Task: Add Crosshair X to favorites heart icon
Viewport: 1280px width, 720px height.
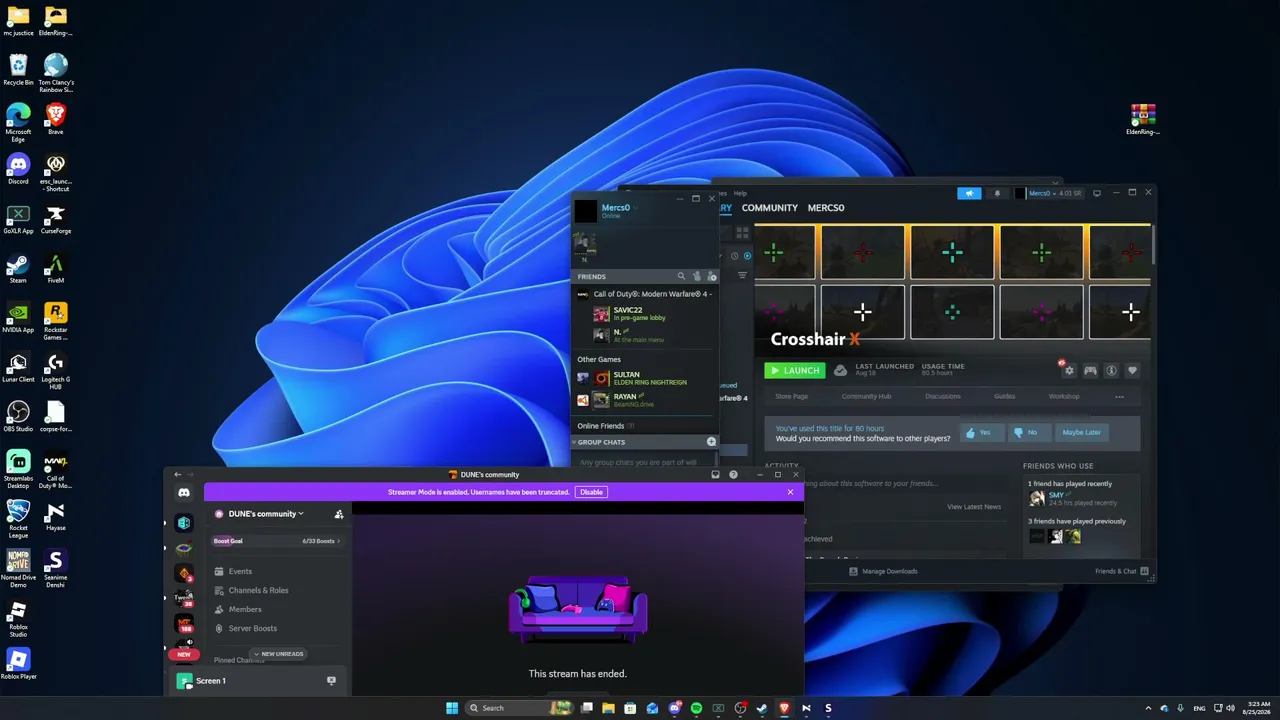Action: [1132, 370]
